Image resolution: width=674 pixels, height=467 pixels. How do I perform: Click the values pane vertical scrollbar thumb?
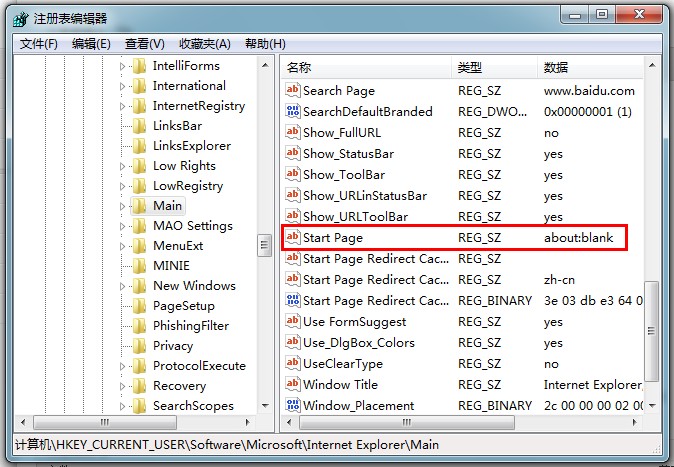pyautogui.click(x=652, y=331)
